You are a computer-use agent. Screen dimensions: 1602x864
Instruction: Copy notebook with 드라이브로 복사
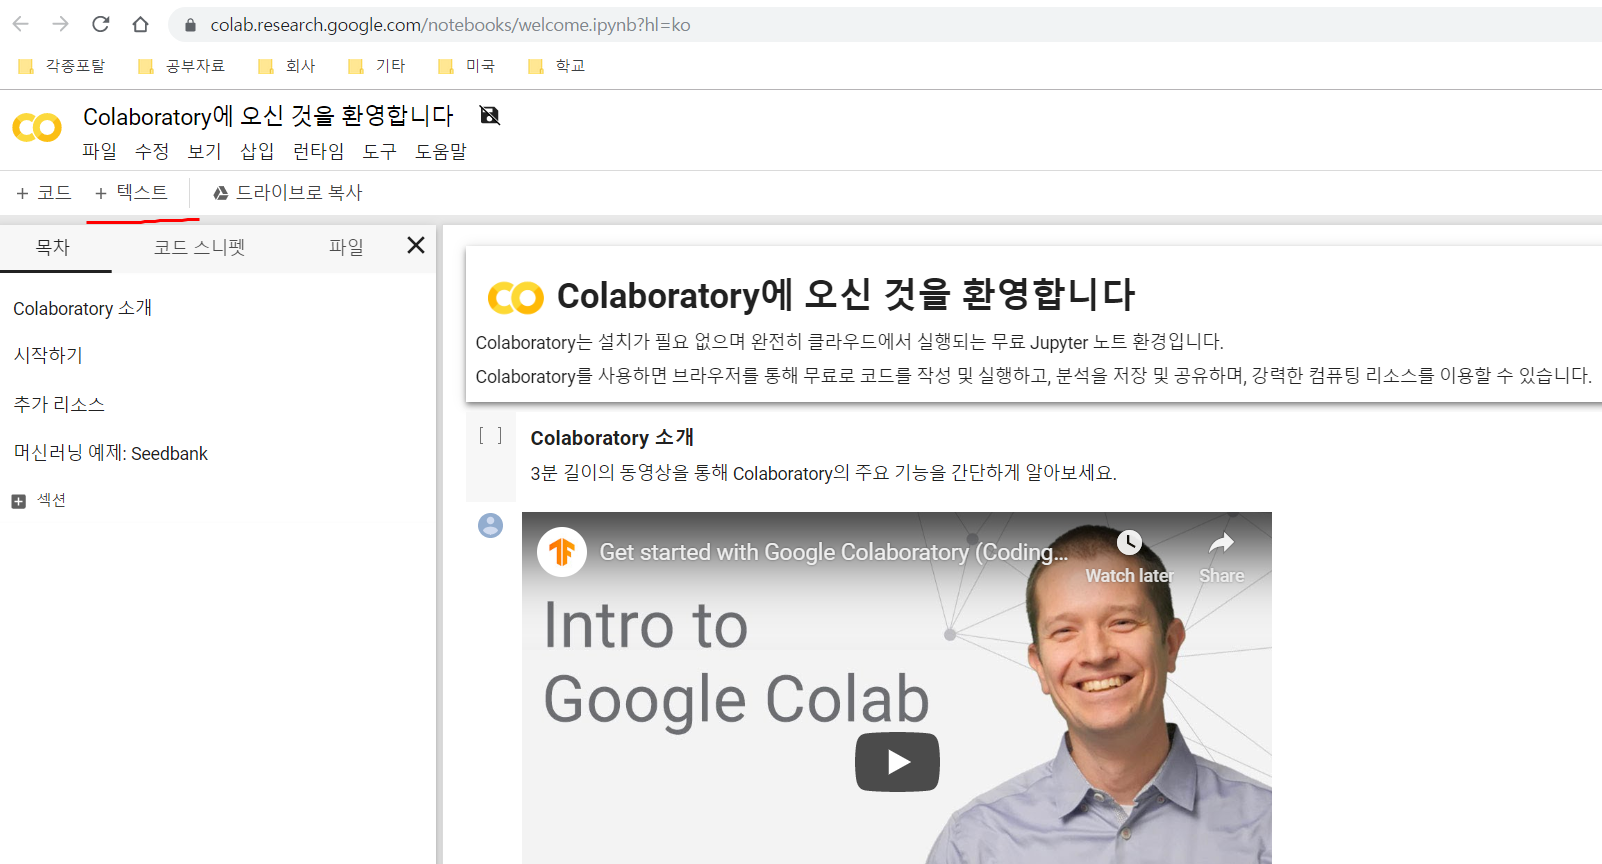point(288,193)
